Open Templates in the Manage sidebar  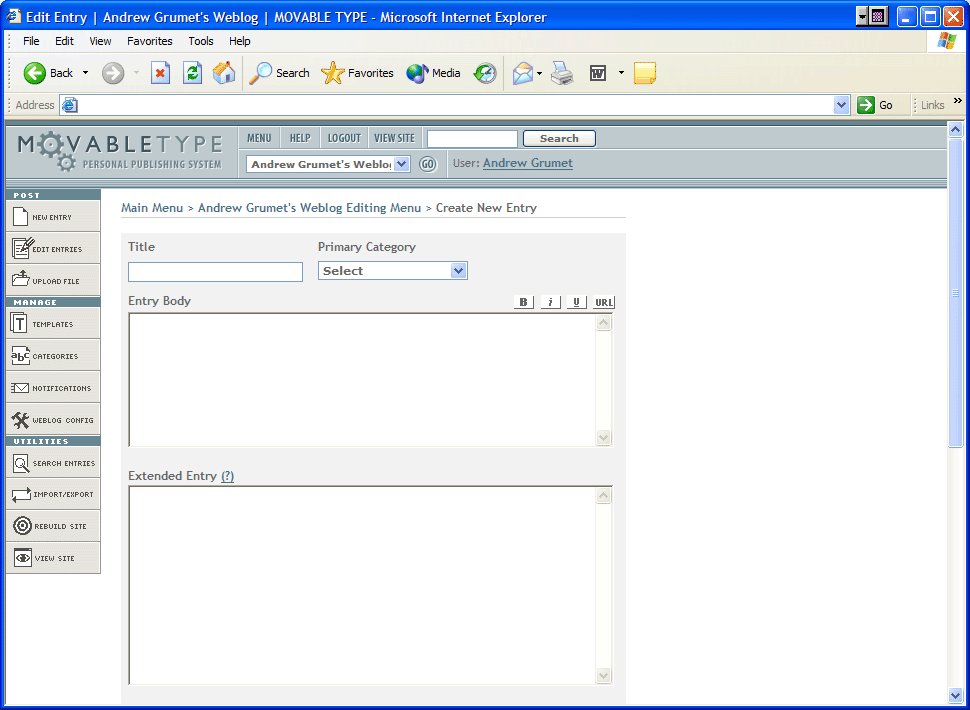pos(53,323)
